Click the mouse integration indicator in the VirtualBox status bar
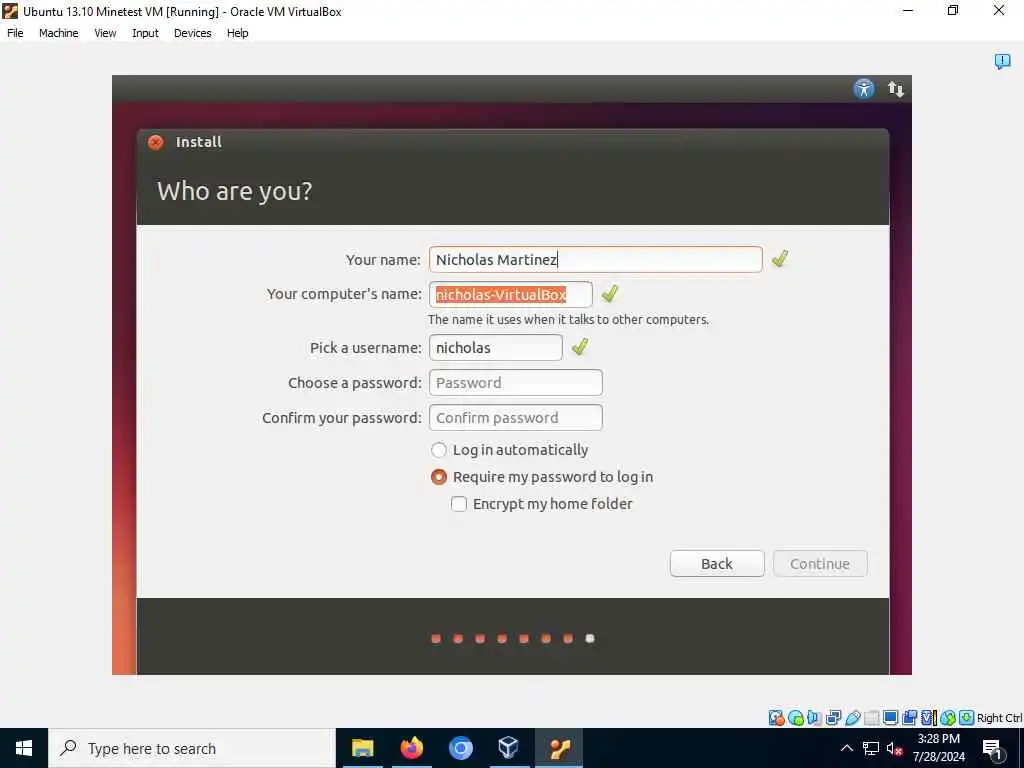This screenshot has height=768, width=1024. pyautogui.click(x=948, y=718)
